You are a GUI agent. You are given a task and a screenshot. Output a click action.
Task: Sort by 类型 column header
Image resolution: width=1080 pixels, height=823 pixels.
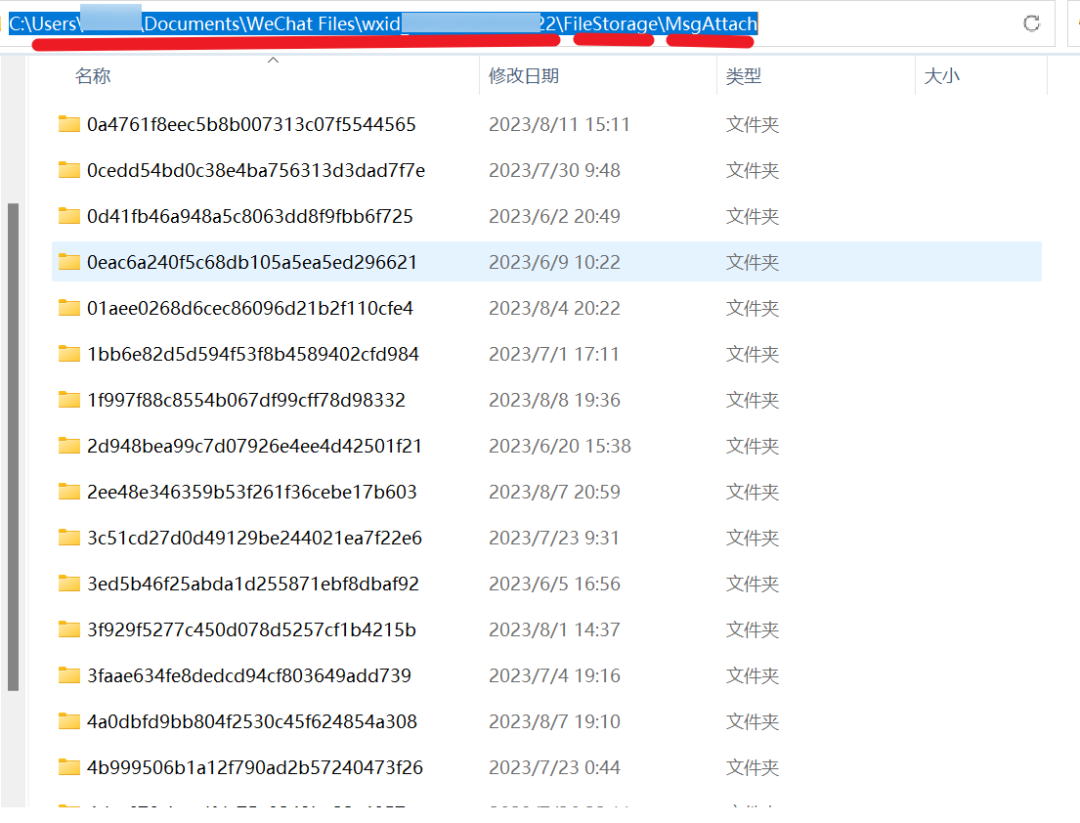click(x=743, y=76)
